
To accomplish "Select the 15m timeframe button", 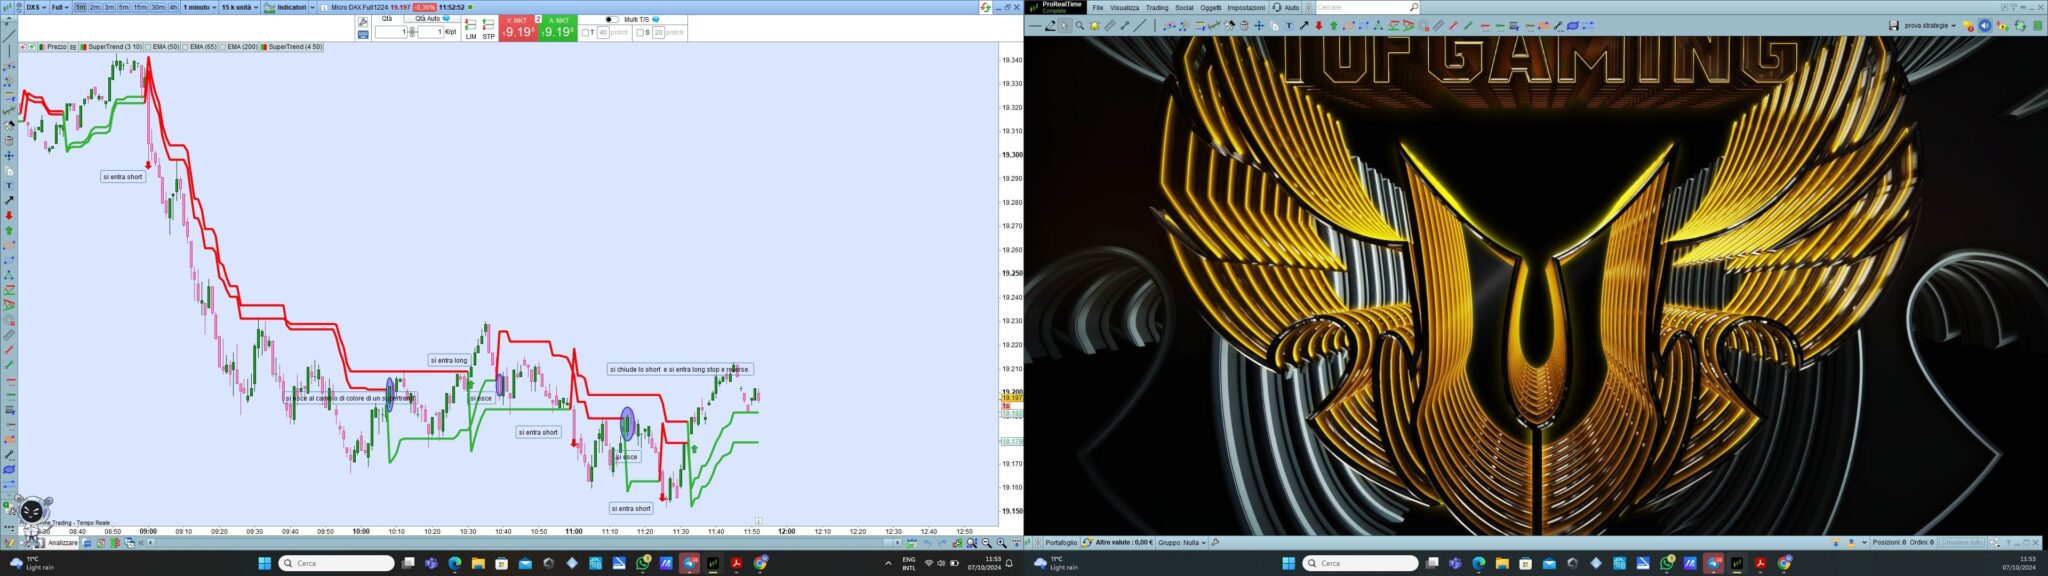I will [139, 7].
